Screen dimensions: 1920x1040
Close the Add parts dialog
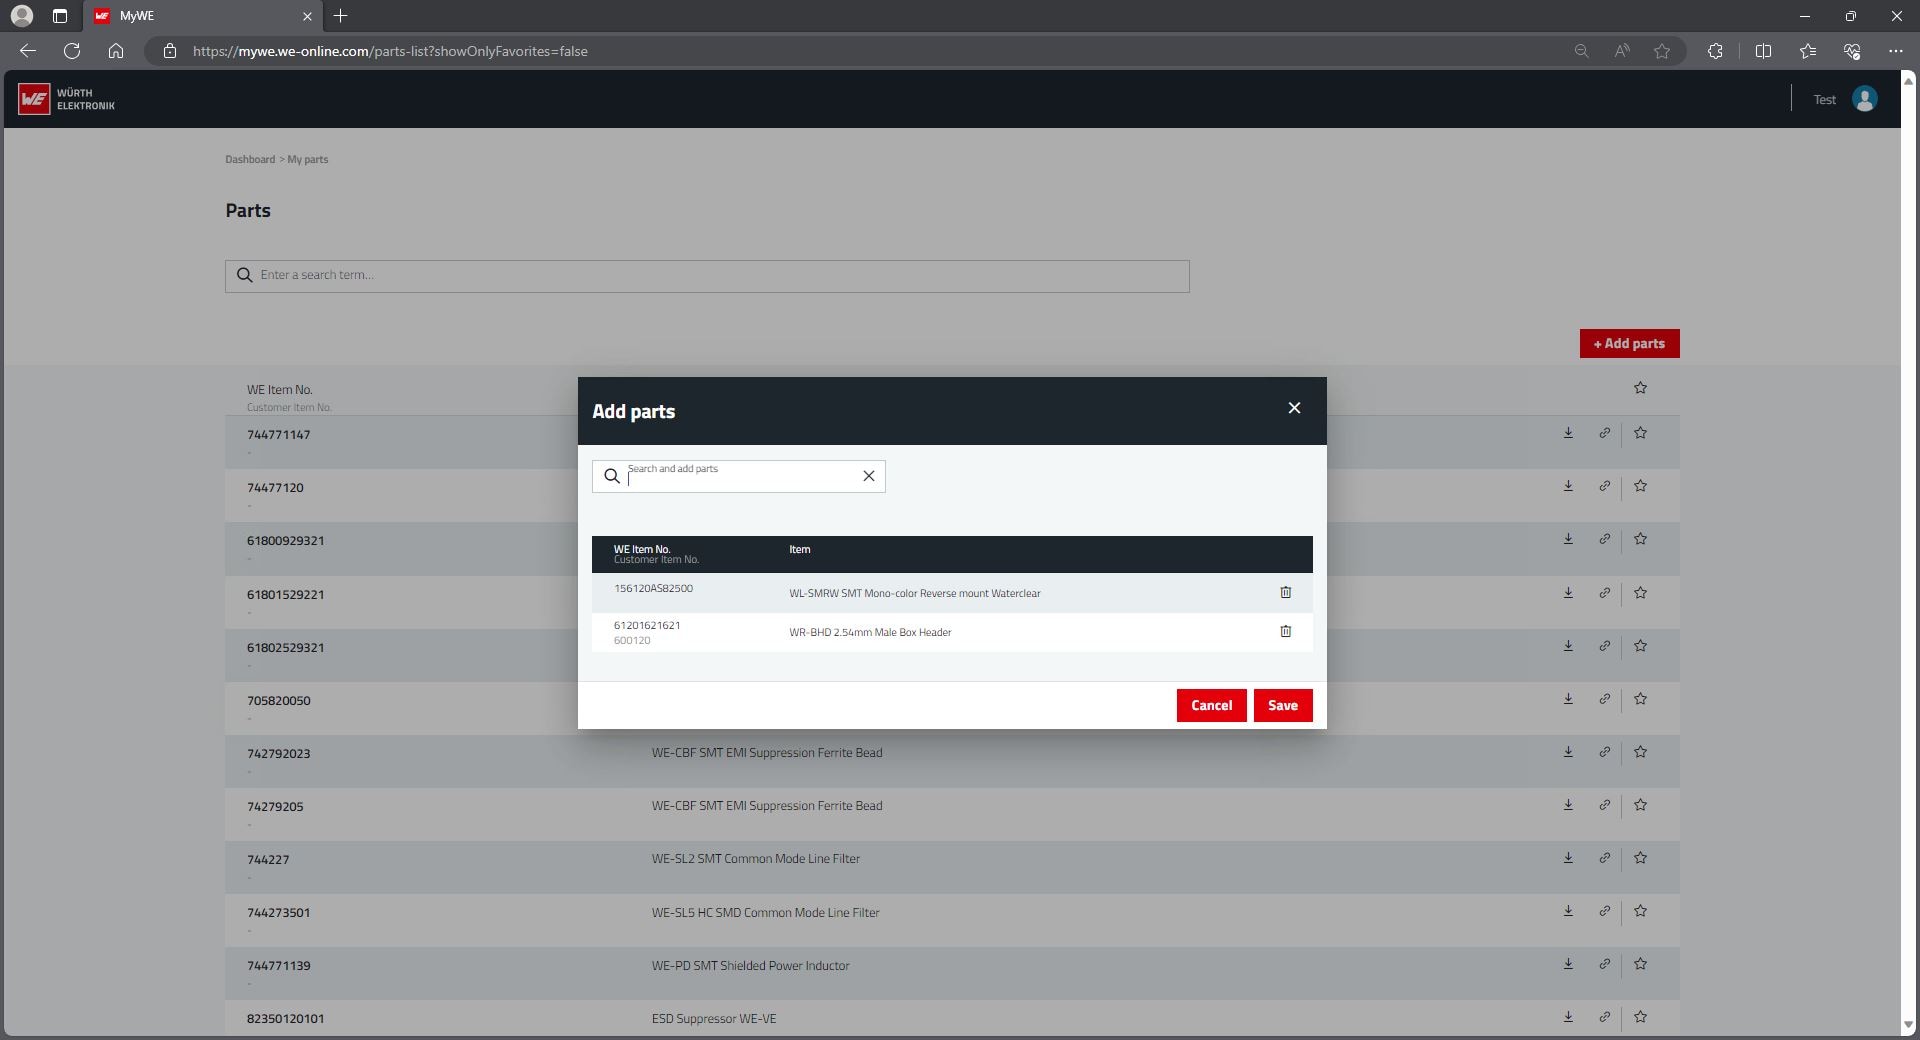point(1294,408)
